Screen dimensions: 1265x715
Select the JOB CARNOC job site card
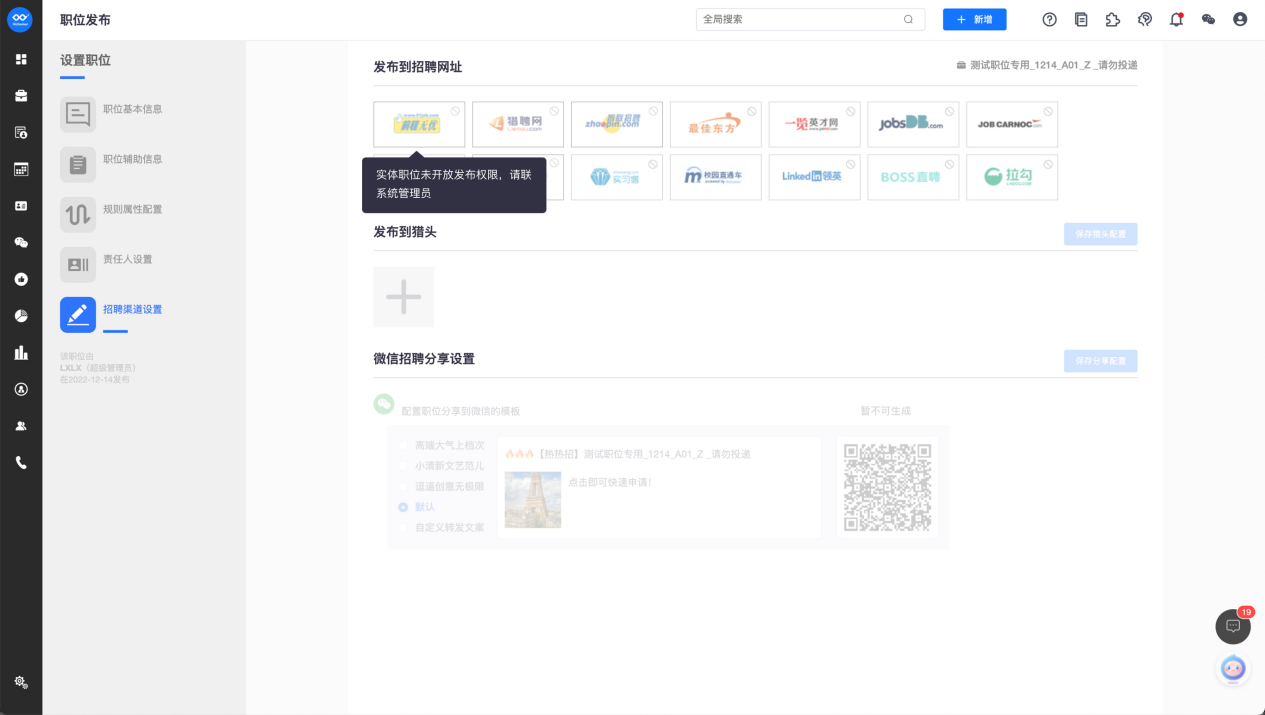point(1012,124)
